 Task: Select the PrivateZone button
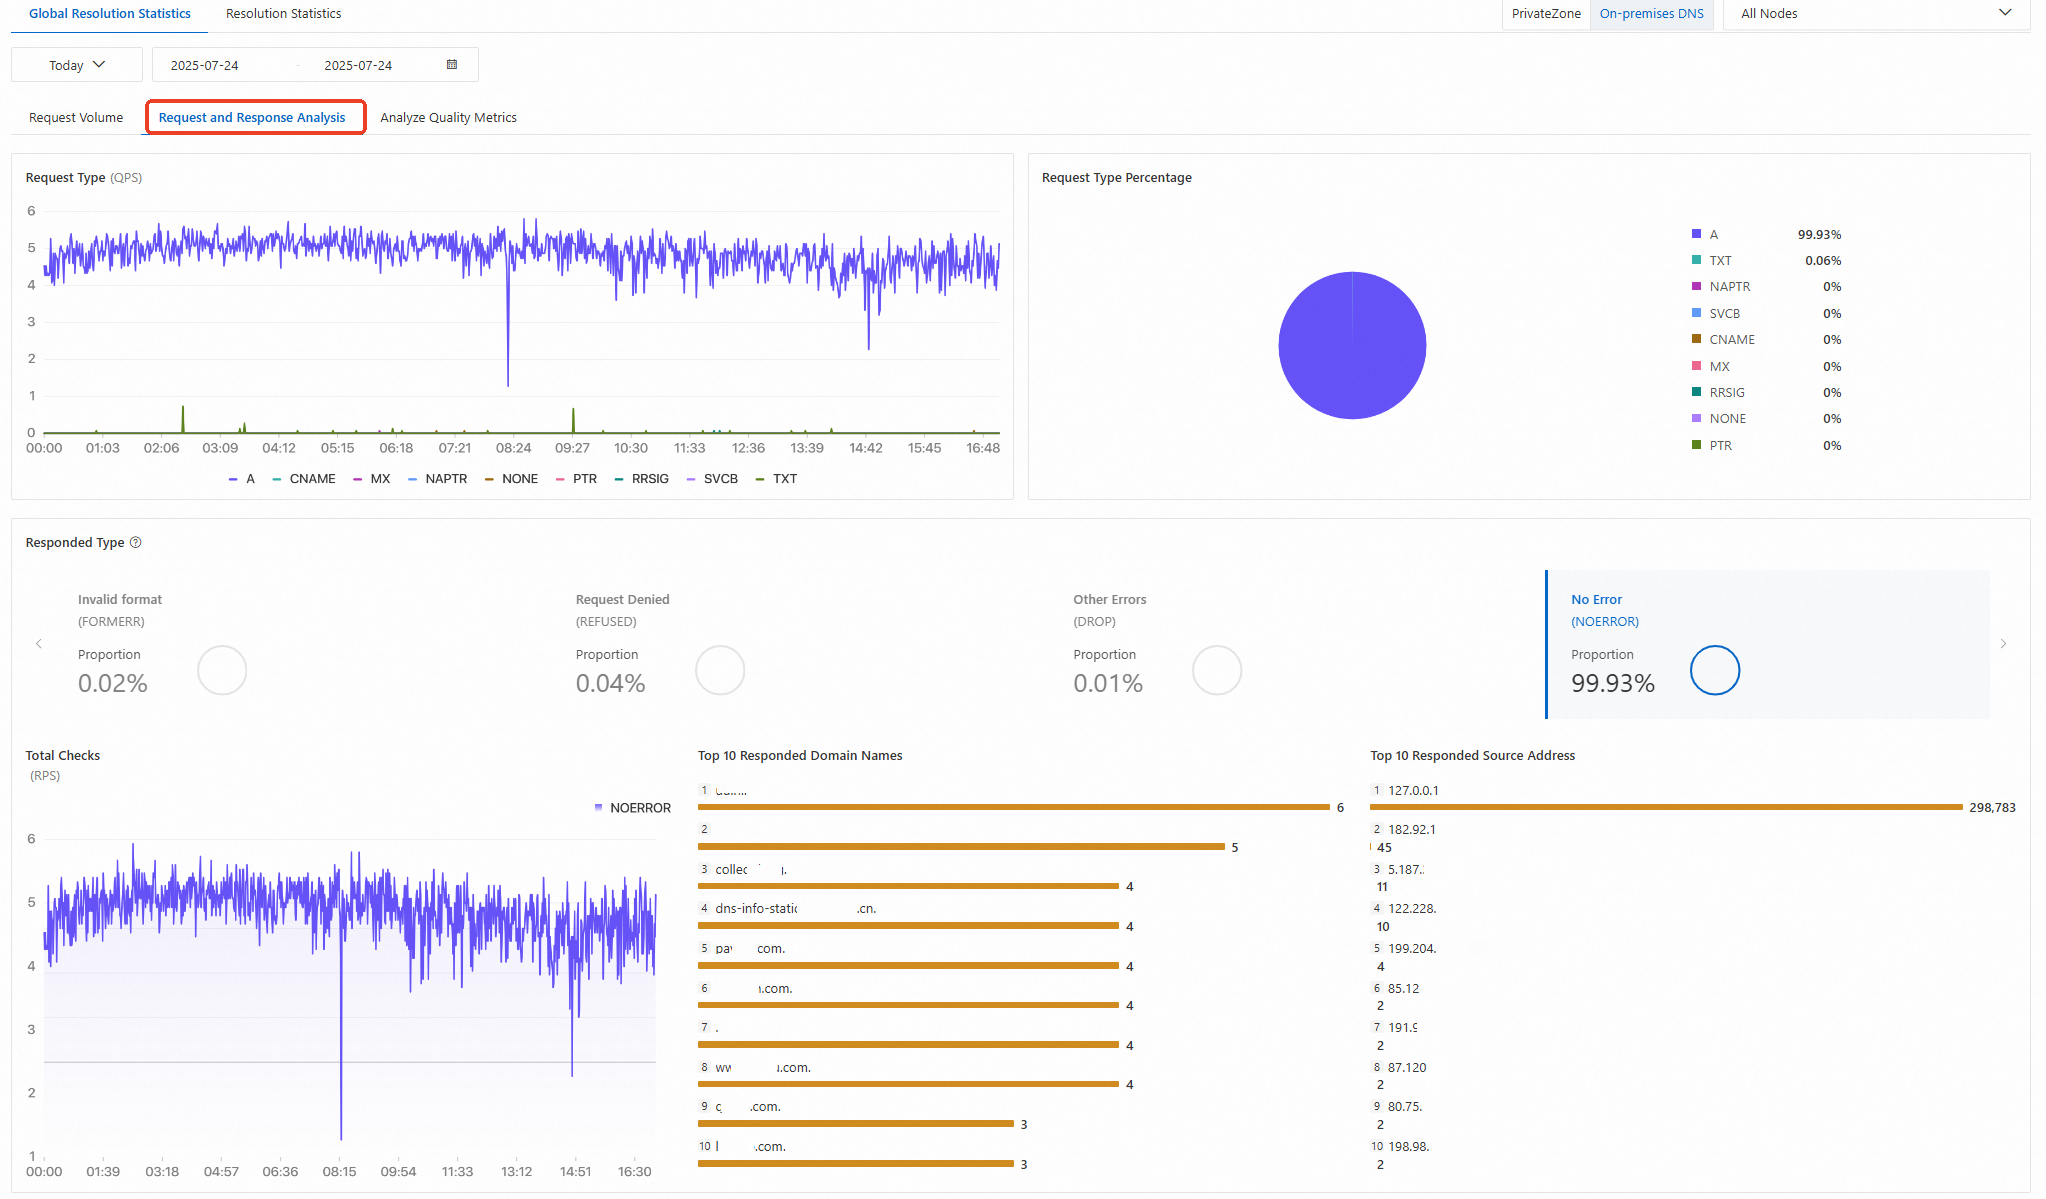1546,14
